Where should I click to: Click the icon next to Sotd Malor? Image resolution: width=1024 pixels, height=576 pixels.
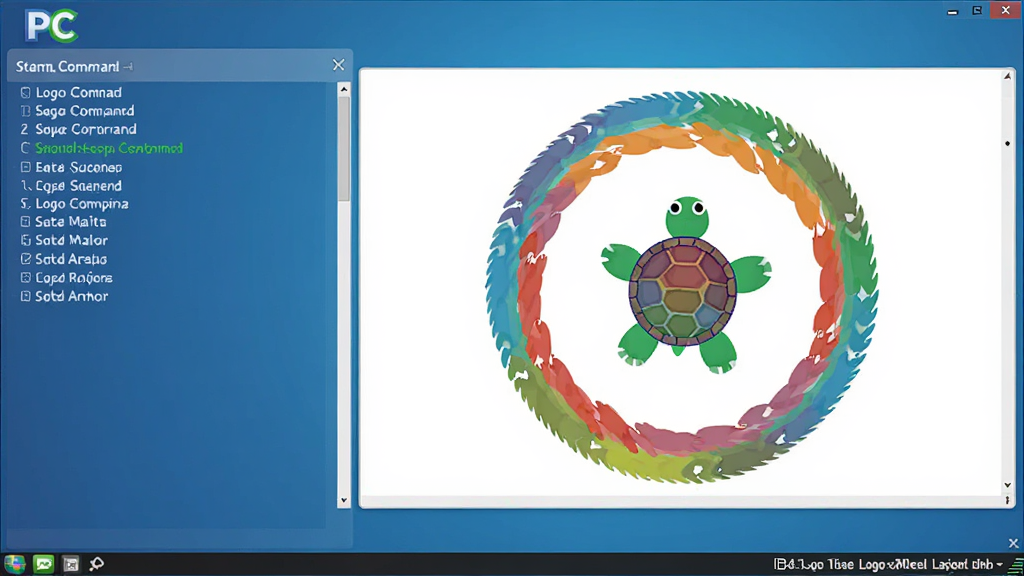point(25,240)
